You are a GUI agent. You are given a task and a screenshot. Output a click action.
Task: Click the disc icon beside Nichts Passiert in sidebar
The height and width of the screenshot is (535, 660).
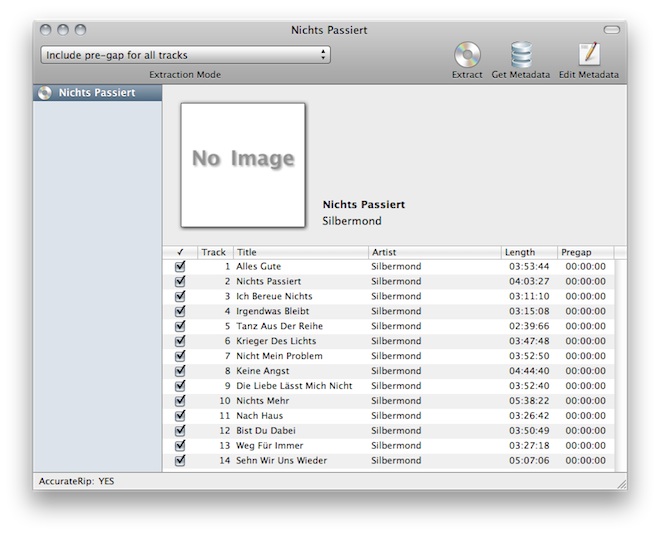click(44, 93)
